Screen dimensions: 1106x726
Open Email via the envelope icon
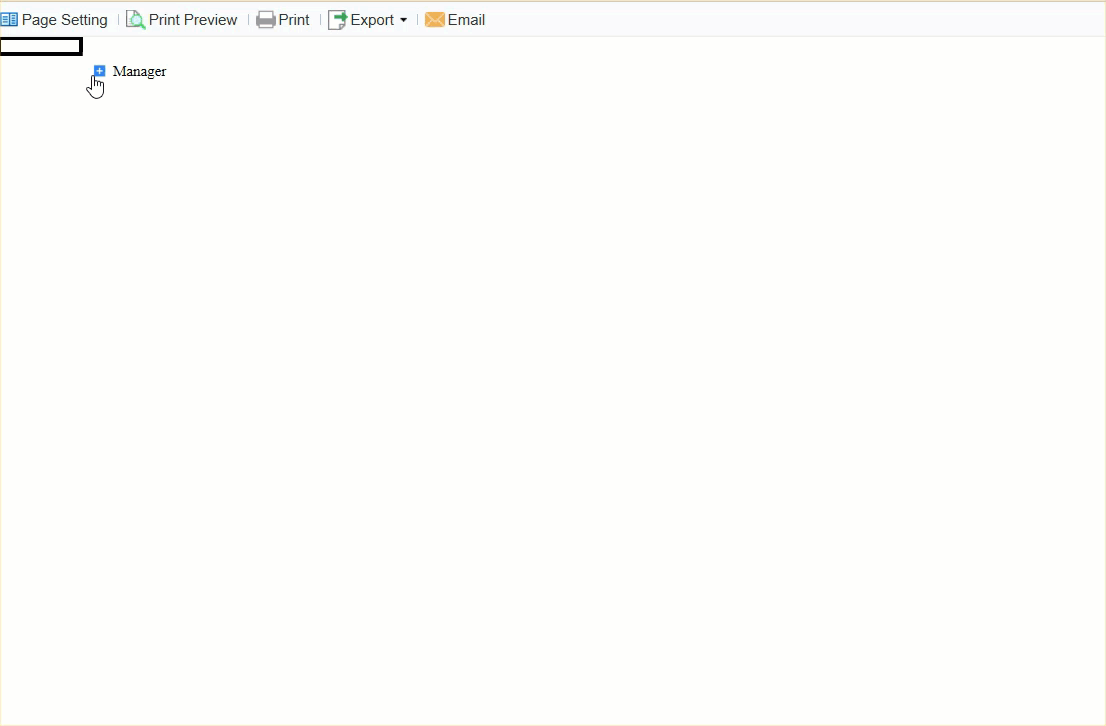pyautogui.click(x=435, y=19)
